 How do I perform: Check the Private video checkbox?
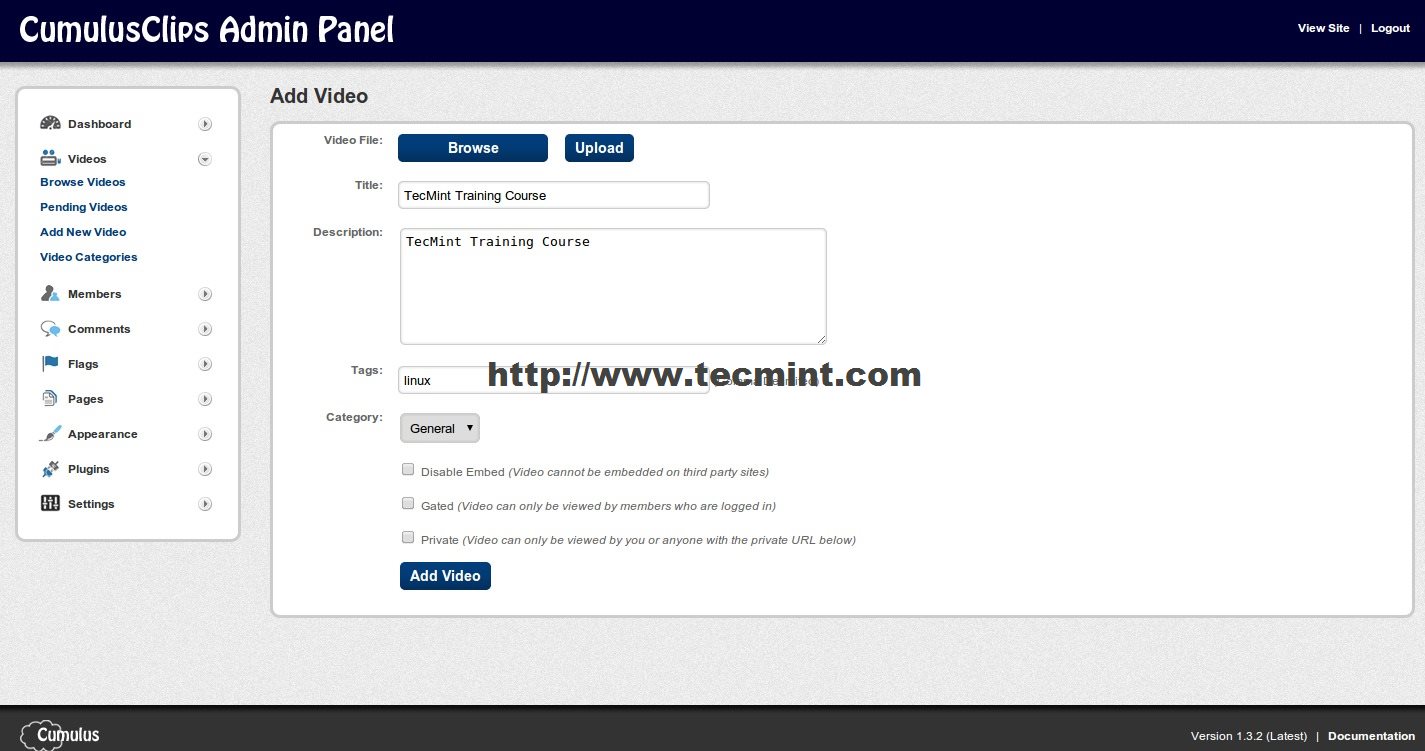click(408, 538)
